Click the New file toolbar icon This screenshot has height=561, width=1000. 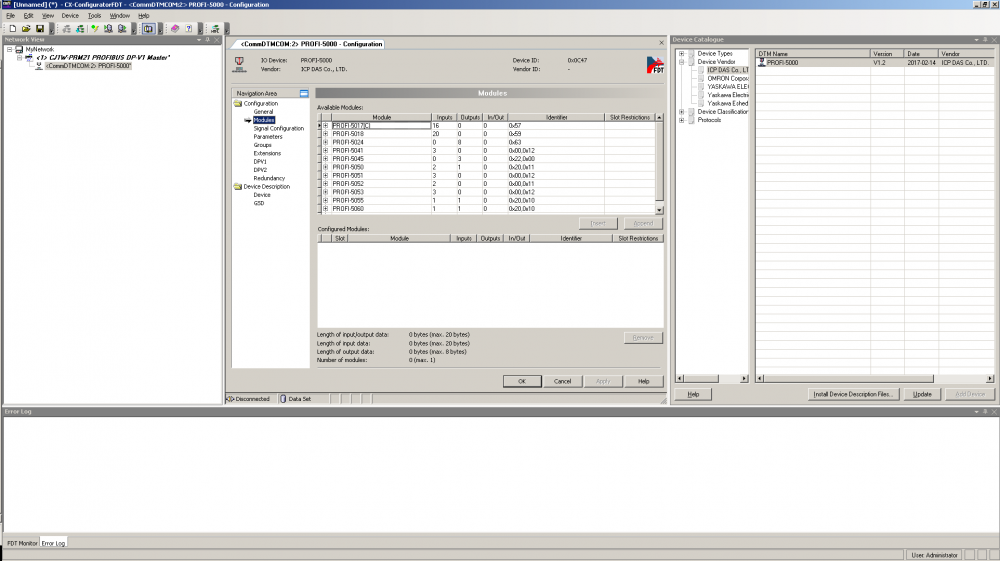pyautogui.click(x=12, y=29)
